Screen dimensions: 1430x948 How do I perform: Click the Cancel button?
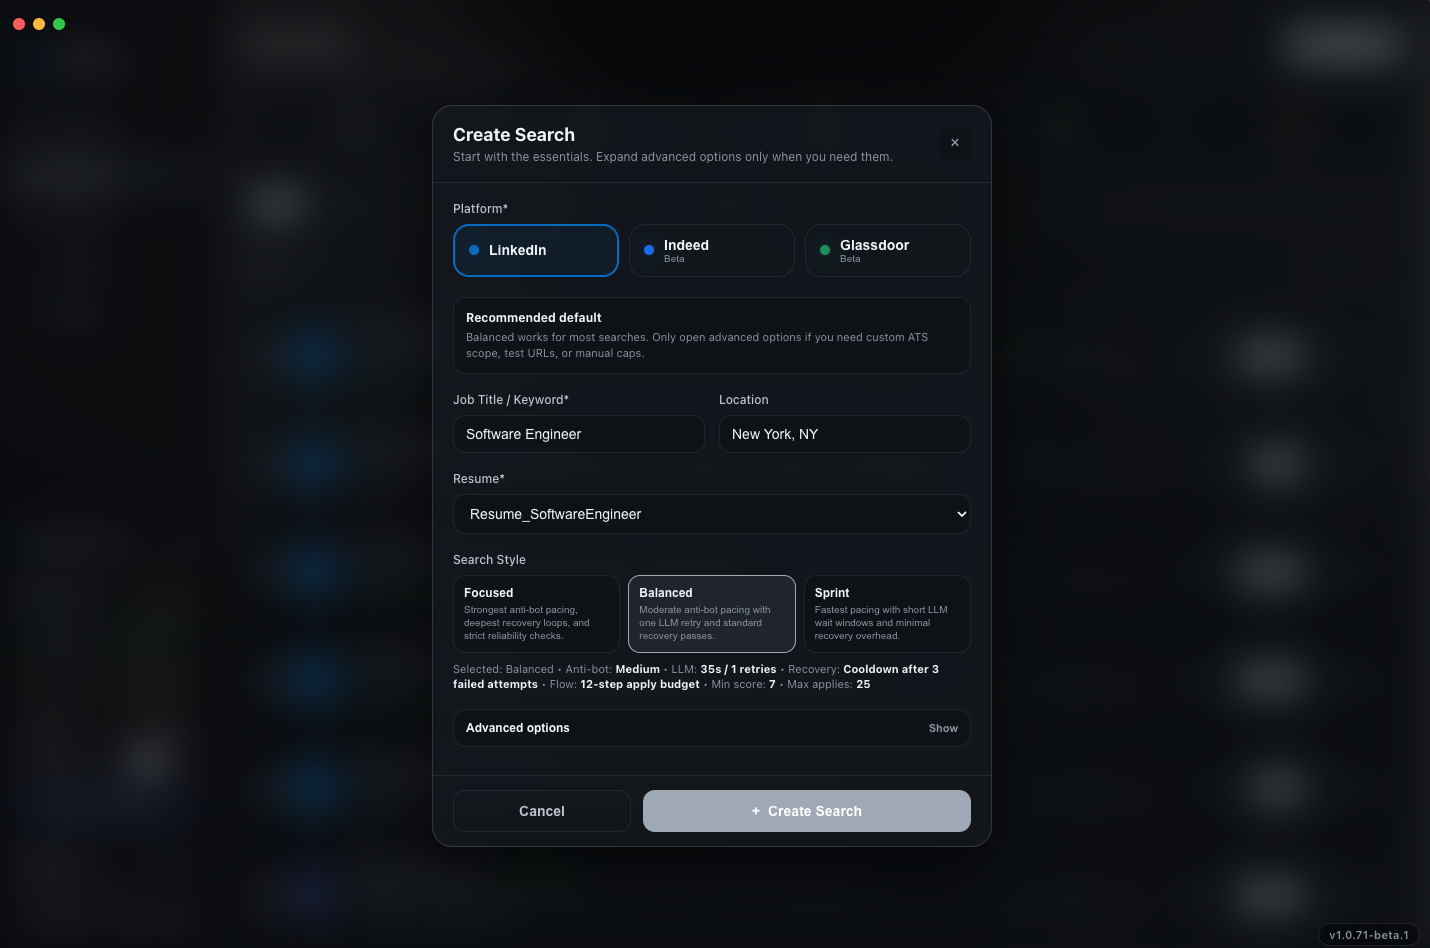[541, 811]
